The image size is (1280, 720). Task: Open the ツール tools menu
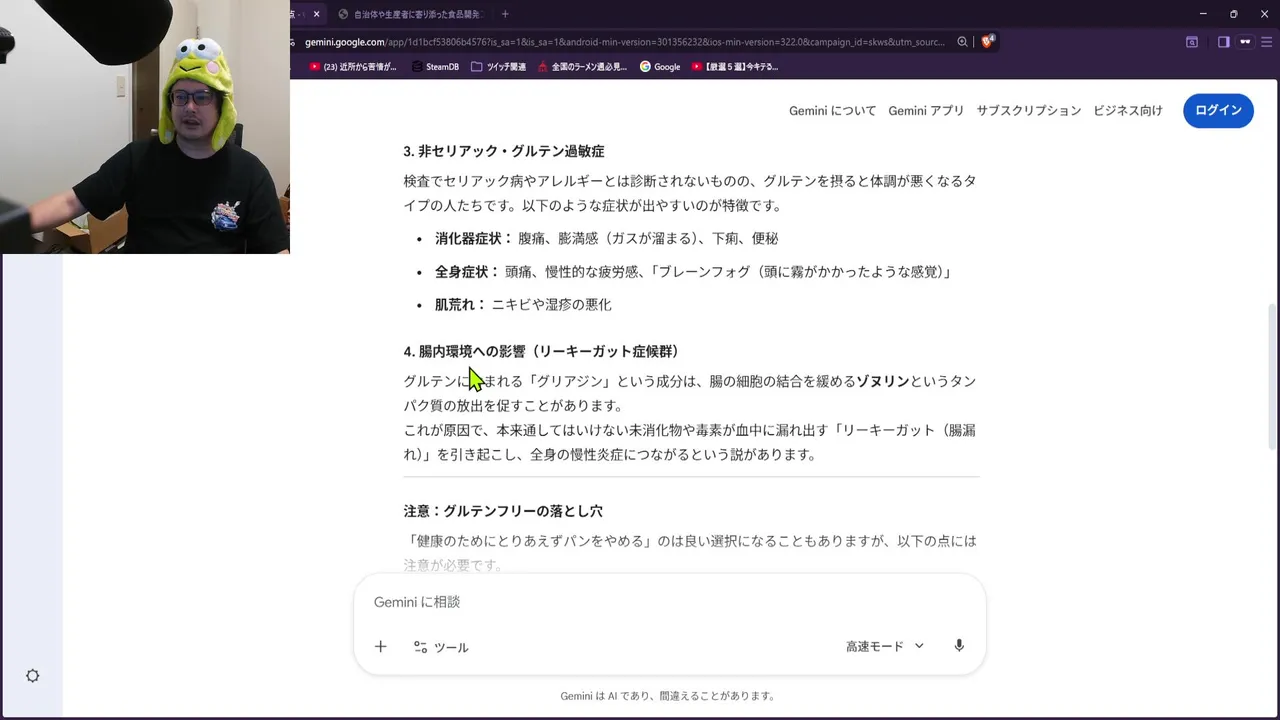tap(441, 647)
